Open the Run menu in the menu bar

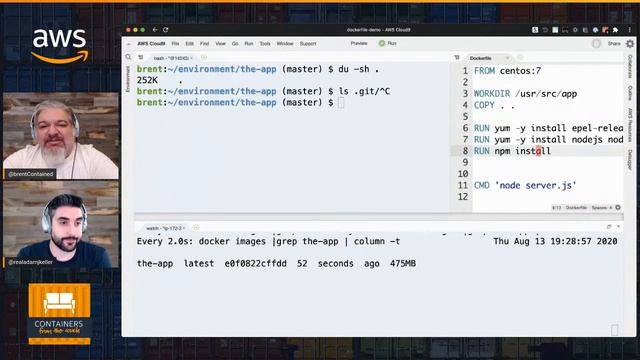click(x=249, y=44)
